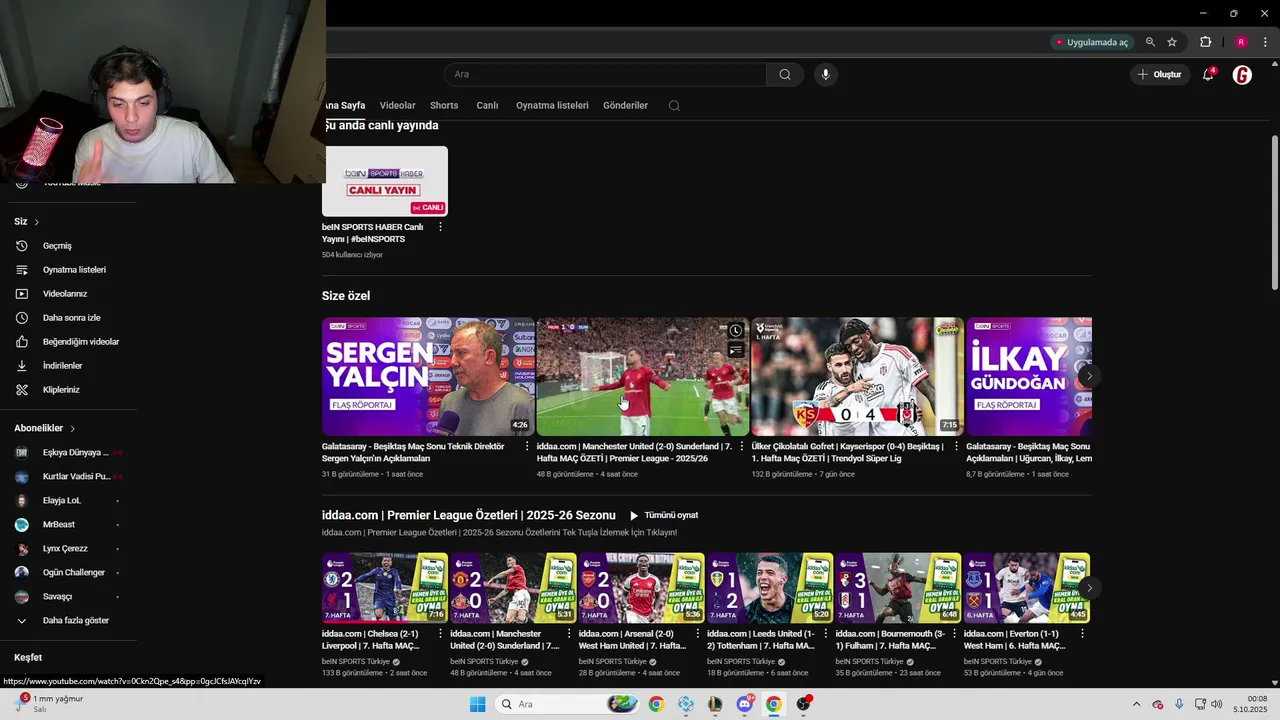Open taskbar volume speaker icon
Image resolution: width=1280 pixels, height=720 pixels.
coord(1217,704)
